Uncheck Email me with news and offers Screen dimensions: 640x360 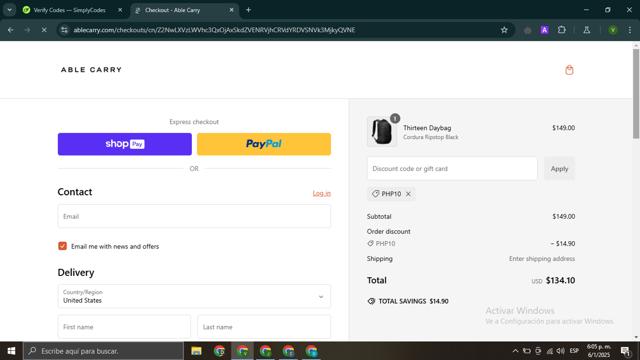tap(62, 246)
